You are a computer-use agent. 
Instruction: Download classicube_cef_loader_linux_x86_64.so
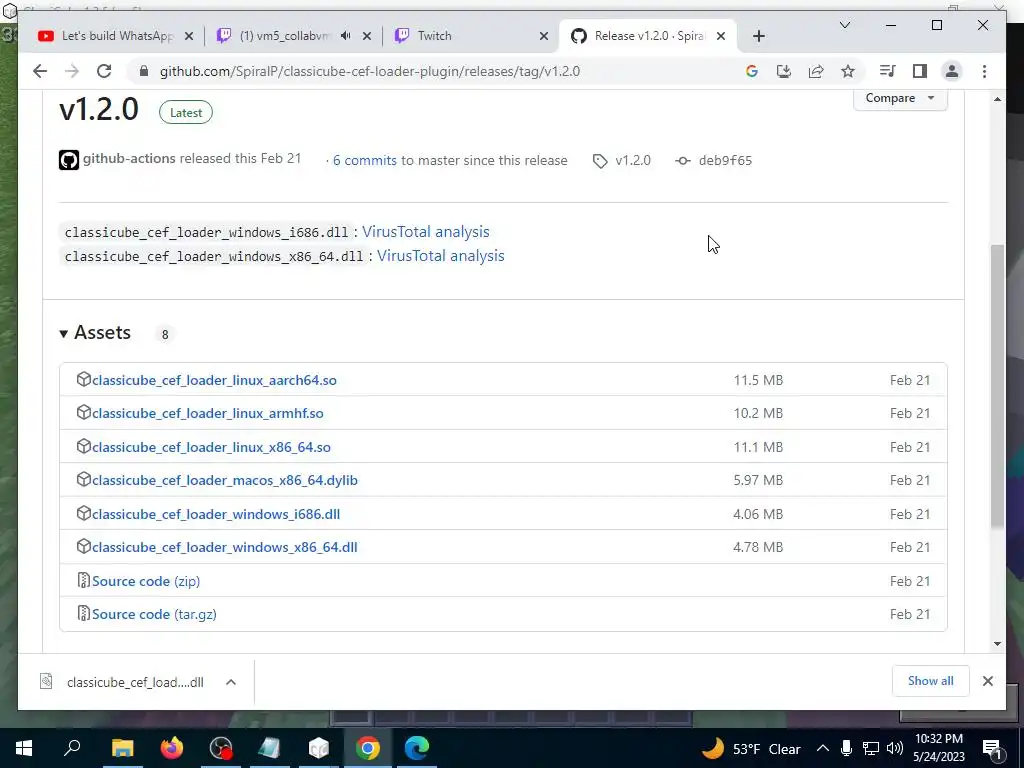tap(211, 447)
